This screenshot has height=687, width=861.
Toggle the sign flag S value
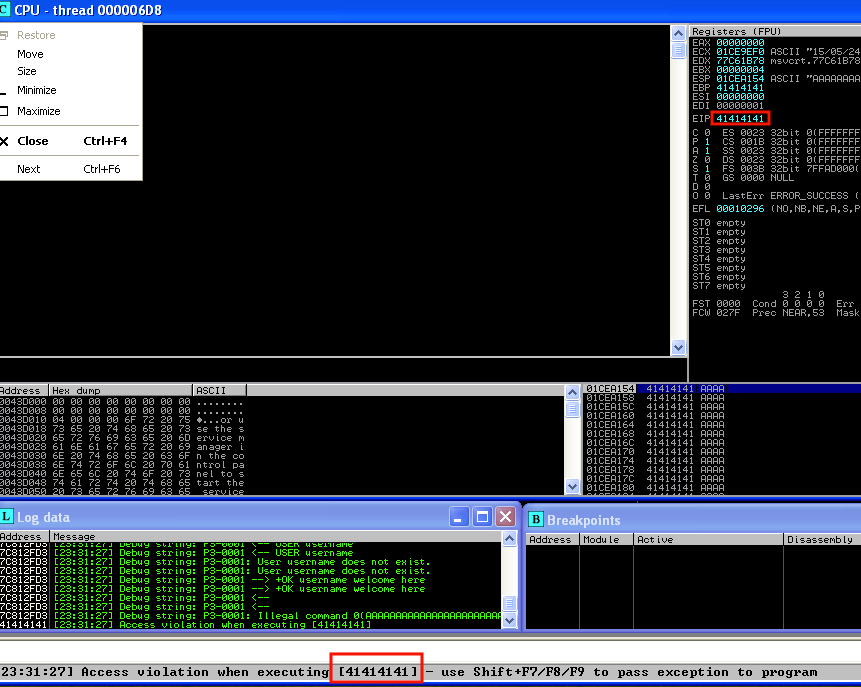(x=708, y=168)
